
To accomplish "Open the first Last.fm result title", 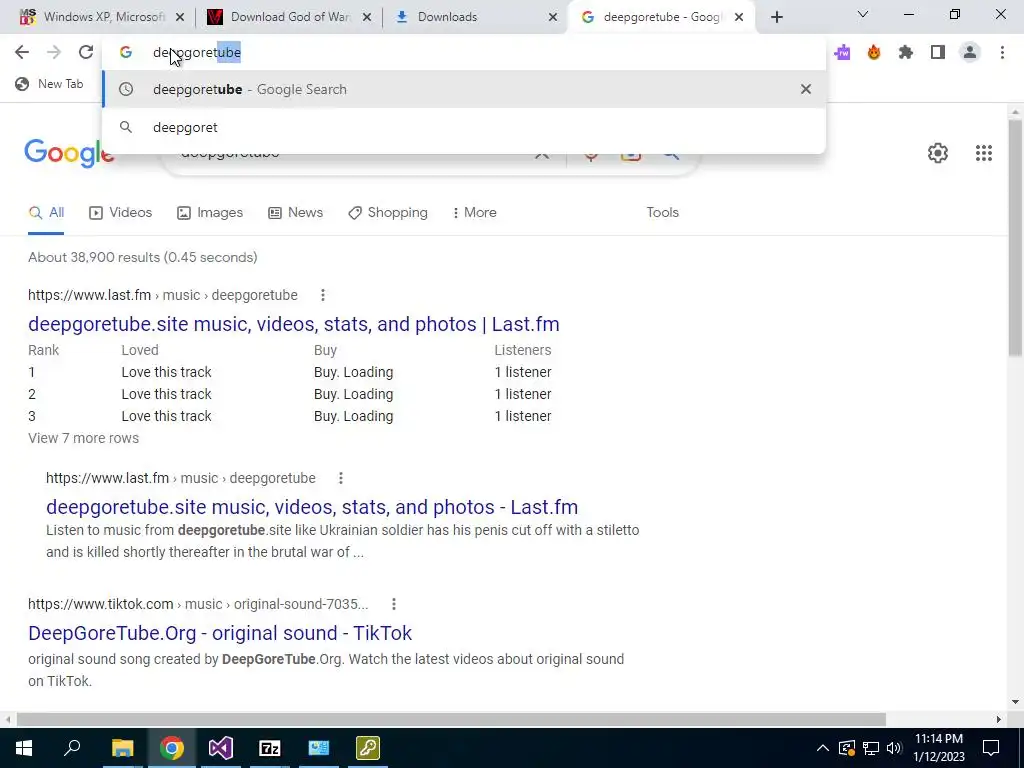I will (293, 324).
